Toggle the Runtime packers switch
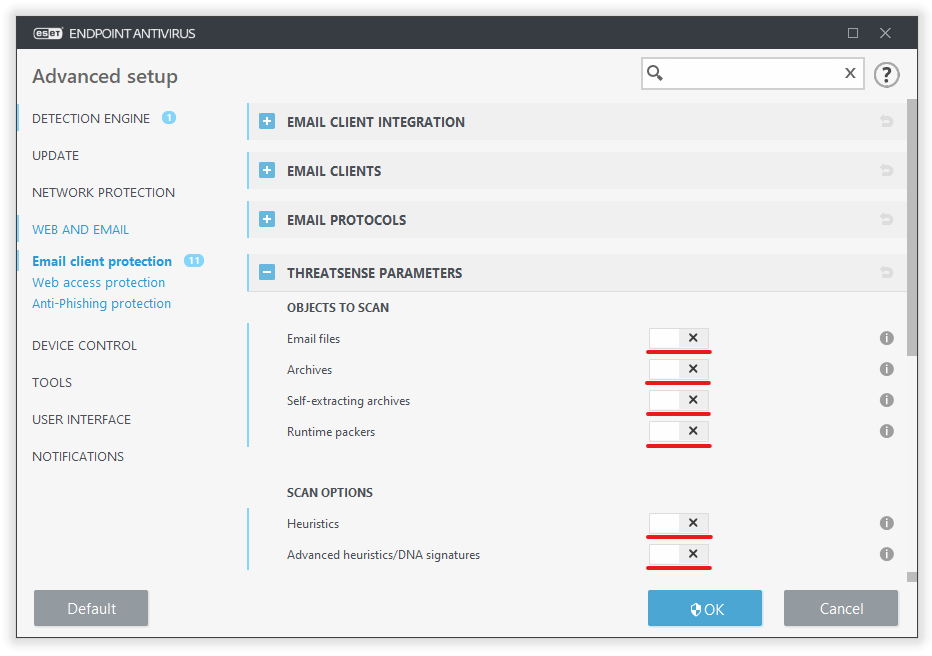The height and width of the screenshot is (656, 932). (678, 431)
